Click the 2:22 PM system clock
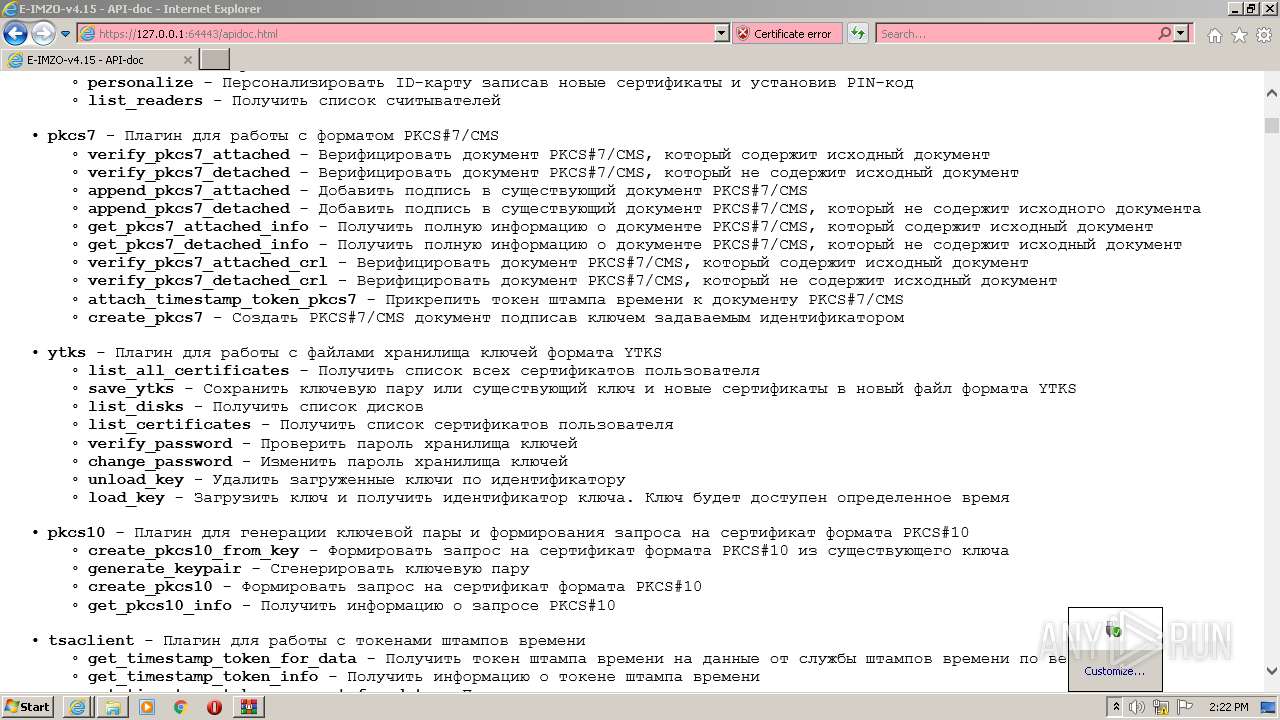Image resolution: width=1280 pixels, height=720 pixels. pos(1228,707)
